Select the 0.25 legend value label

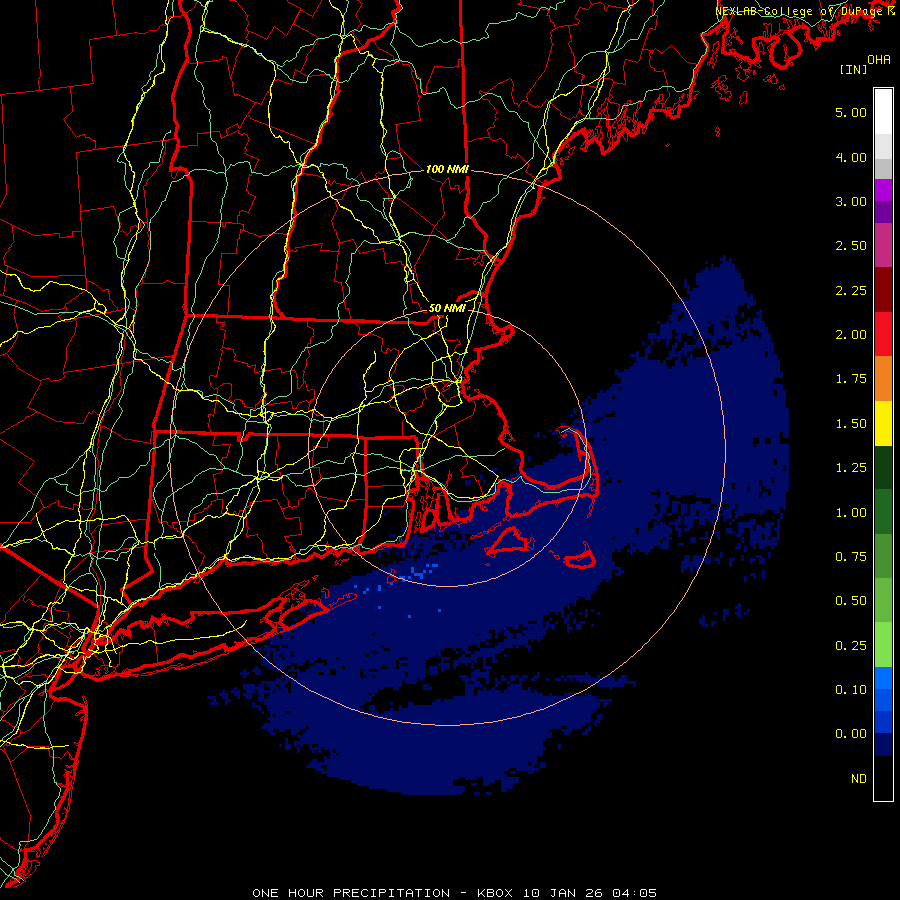click(x=851, y=646)
